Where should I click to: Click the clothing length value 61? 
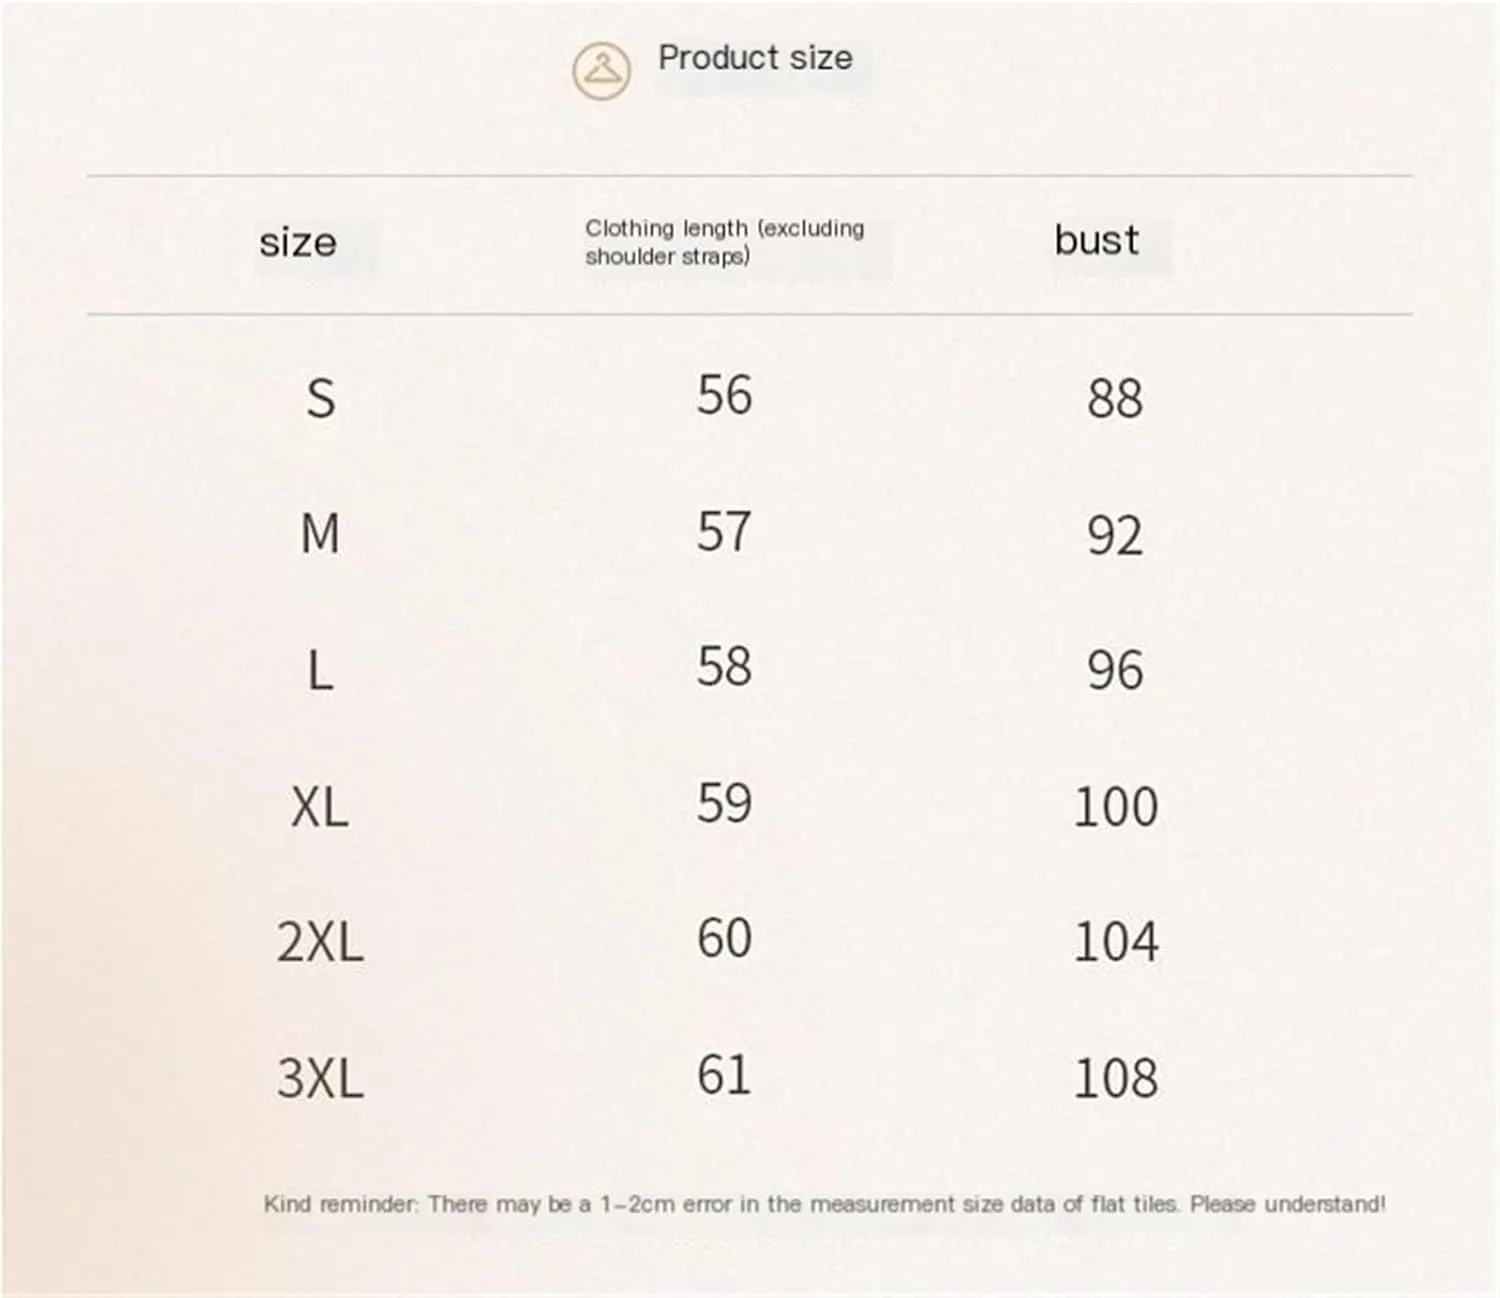click(724, 1075)
